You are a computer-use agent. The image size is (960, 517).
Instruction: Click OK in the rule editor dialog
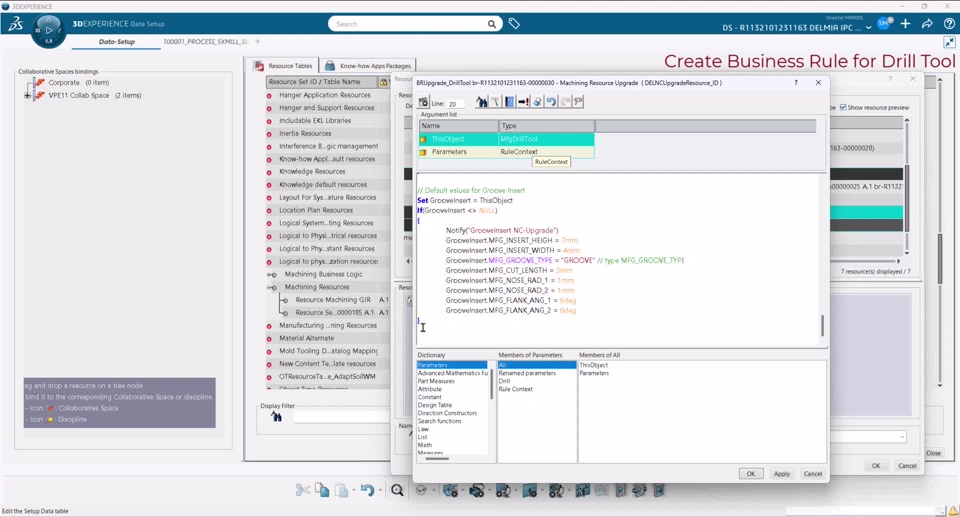751,474
